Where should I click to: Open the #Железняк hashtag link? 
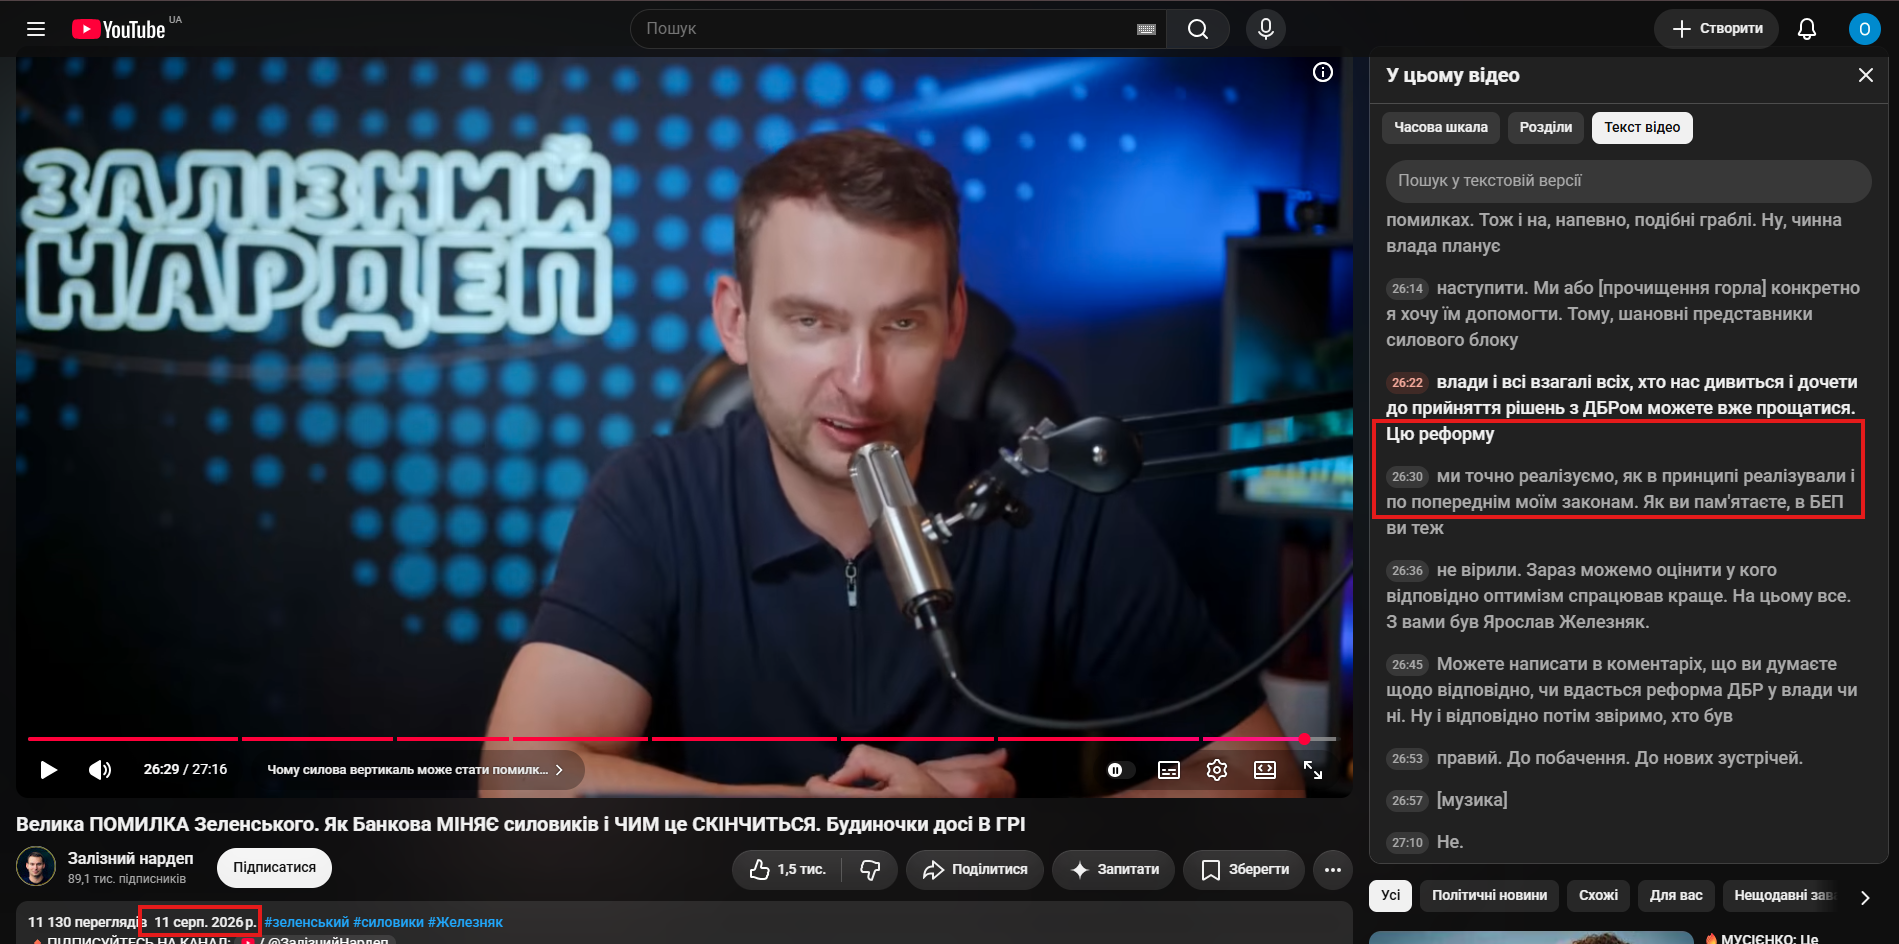pos(465,922)
